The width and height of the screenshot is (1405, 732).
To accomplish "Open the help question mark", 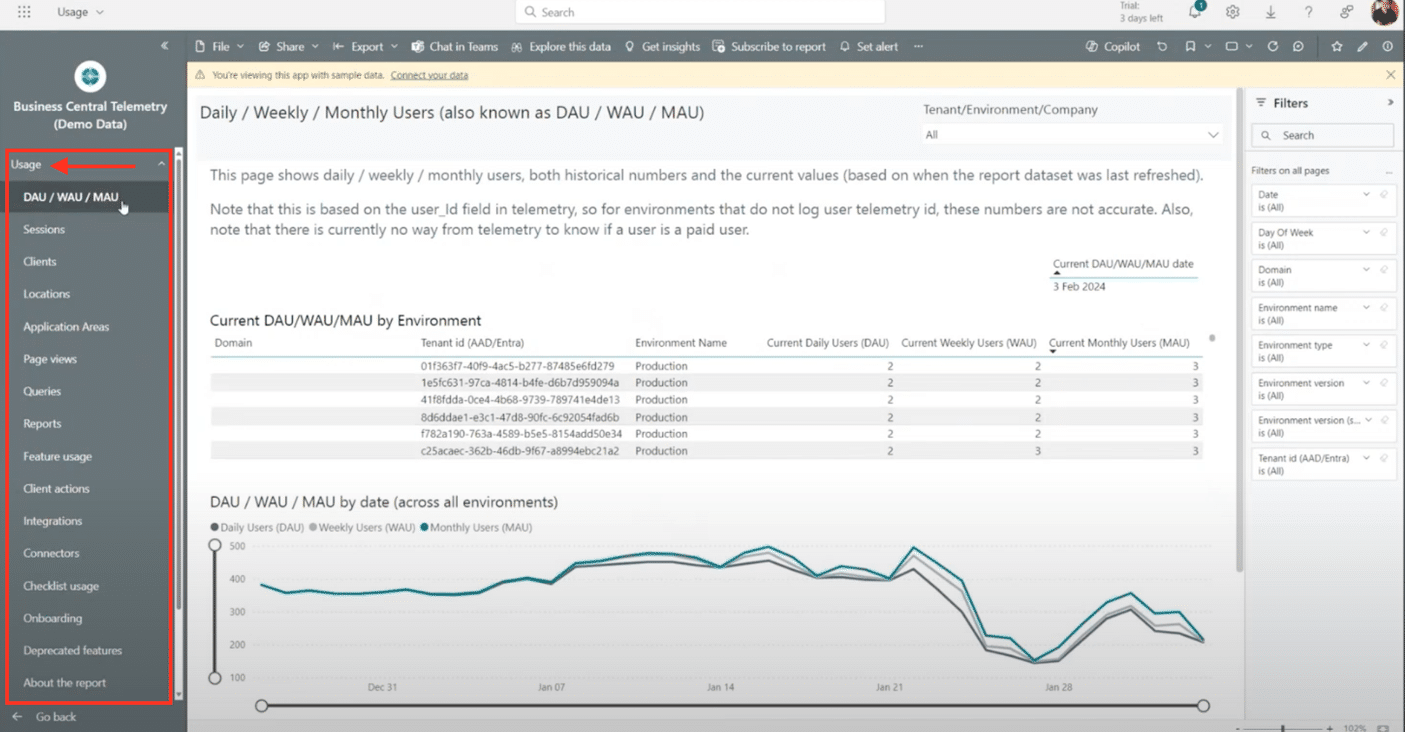I will pyautogui.click(x=1309, y=12).
